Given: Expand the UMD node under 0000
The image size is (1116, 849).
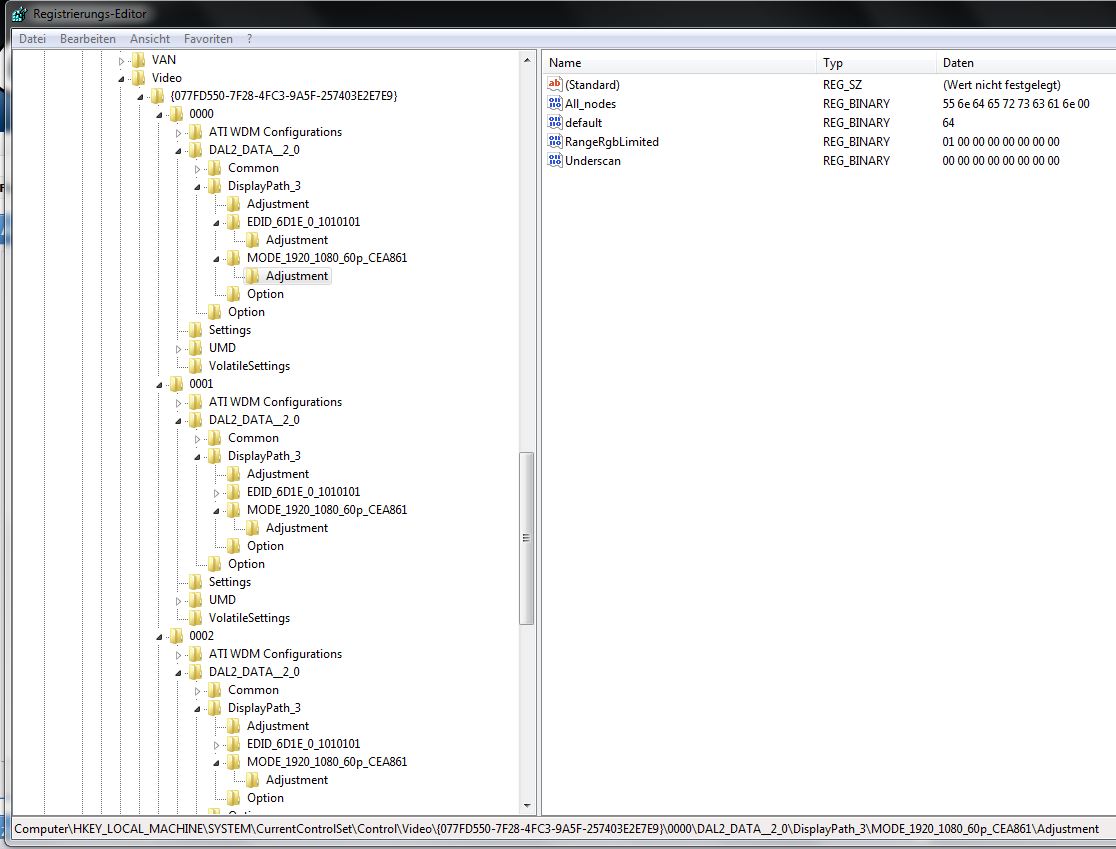Looking at the screenshot, I should pos(179,349).
